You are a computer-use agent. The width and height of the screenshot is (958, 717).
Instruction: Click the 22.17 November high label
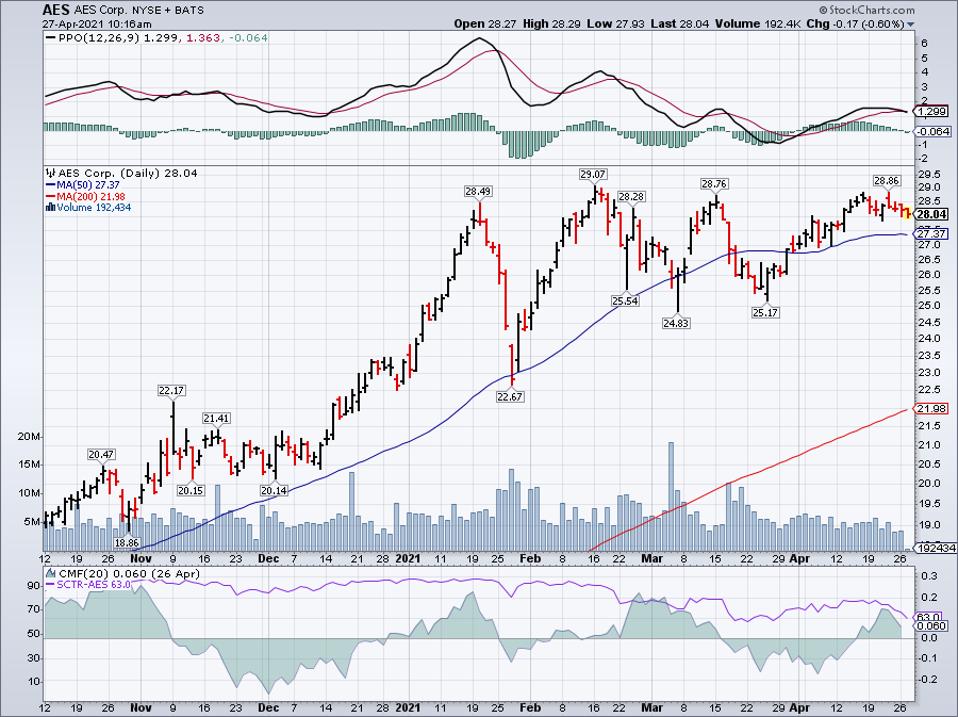click(172, 390)
